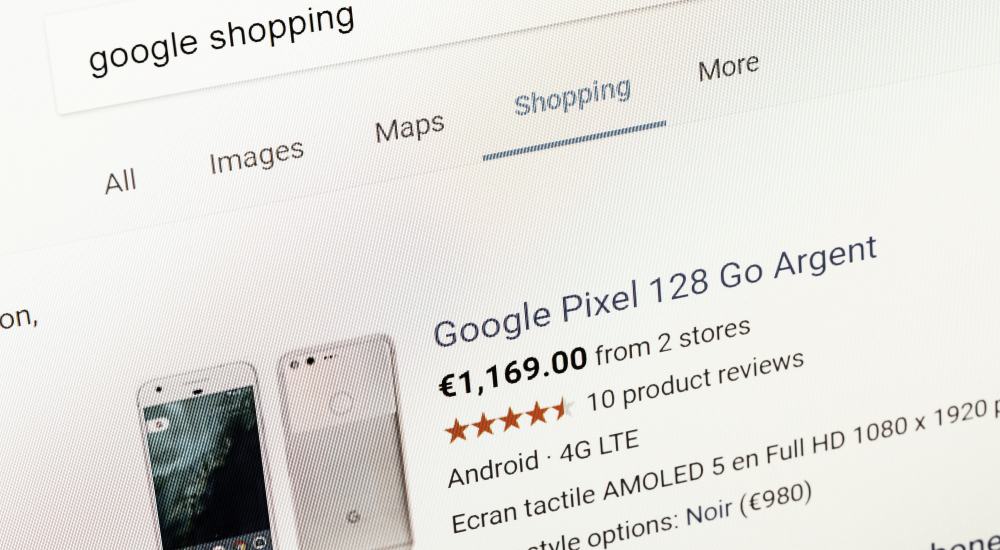Open the Google Pixel 128 Go Argent title

[656, 290]
